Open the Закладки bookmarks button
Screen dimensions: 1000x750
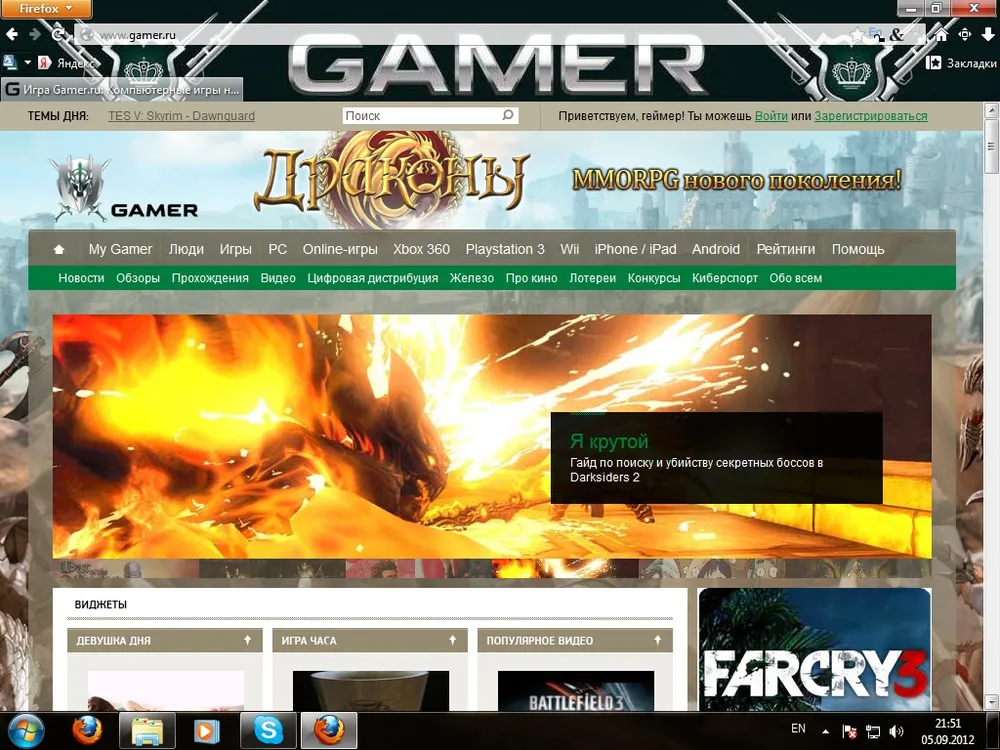click(961, 62)
